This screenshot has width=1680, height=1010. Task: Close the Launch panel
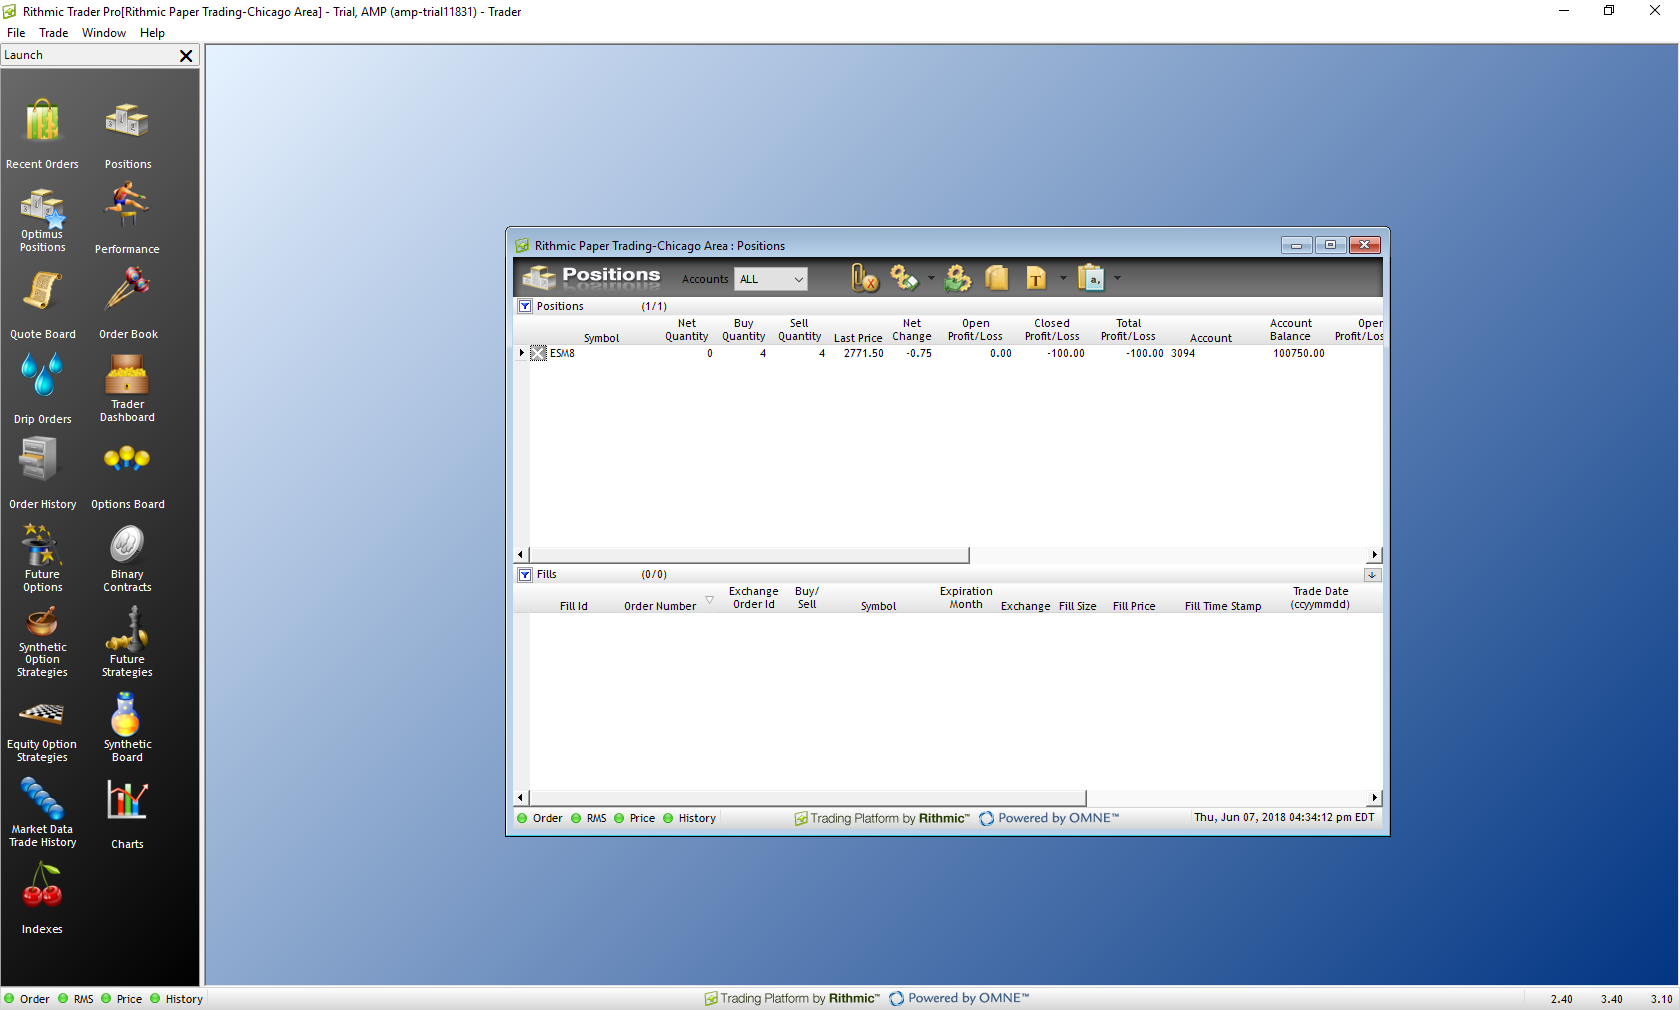(186, 56)
